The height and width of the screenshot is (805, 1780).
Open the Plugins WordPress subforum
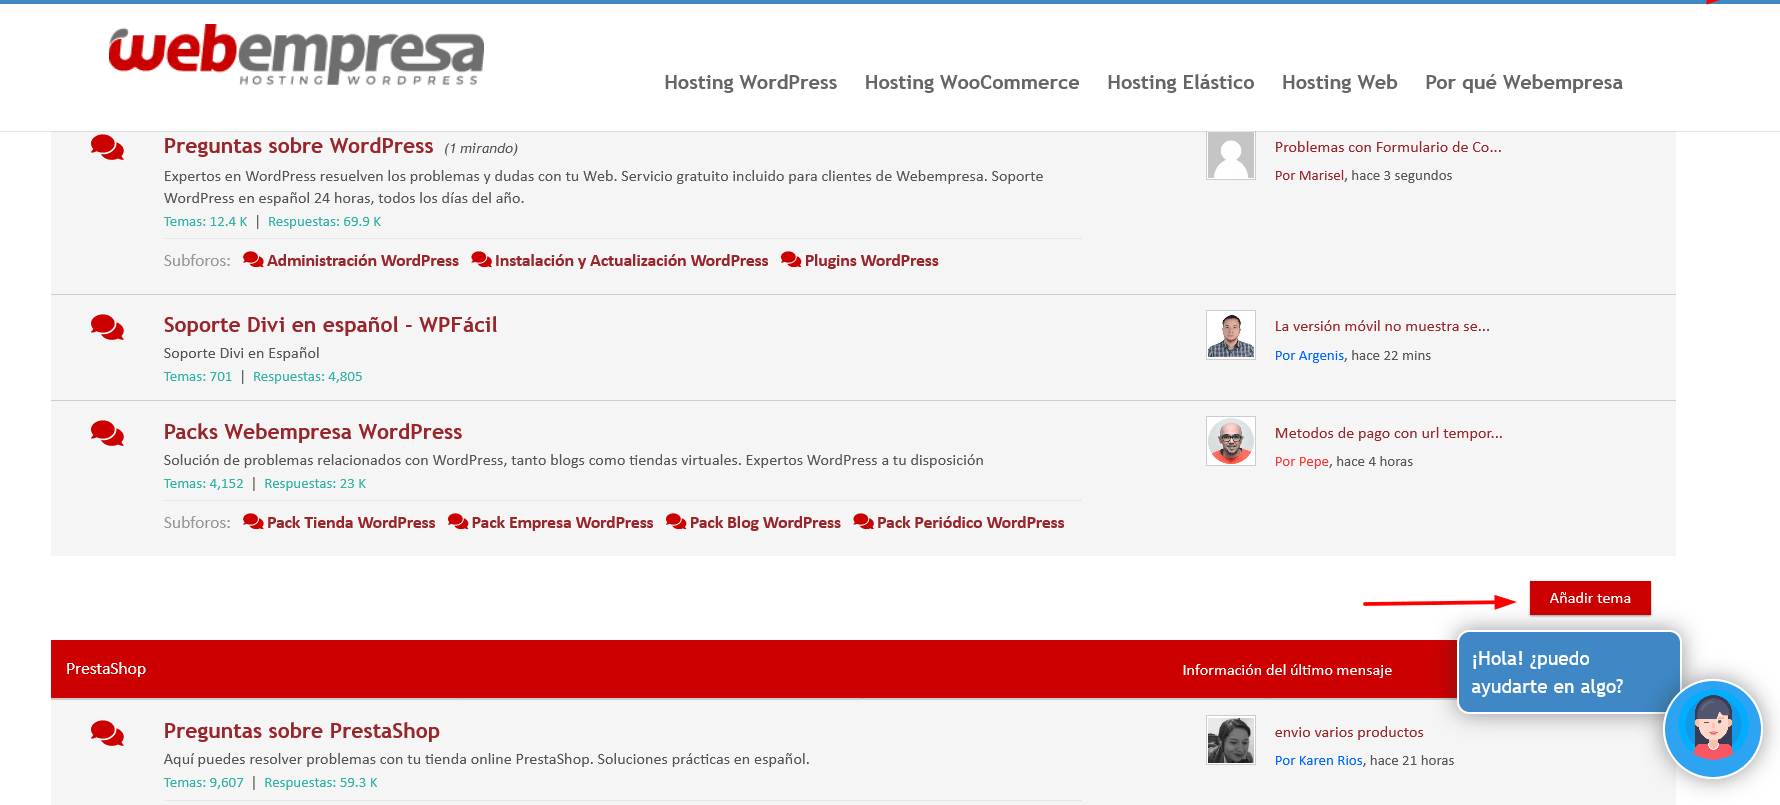tap(871, 260)
